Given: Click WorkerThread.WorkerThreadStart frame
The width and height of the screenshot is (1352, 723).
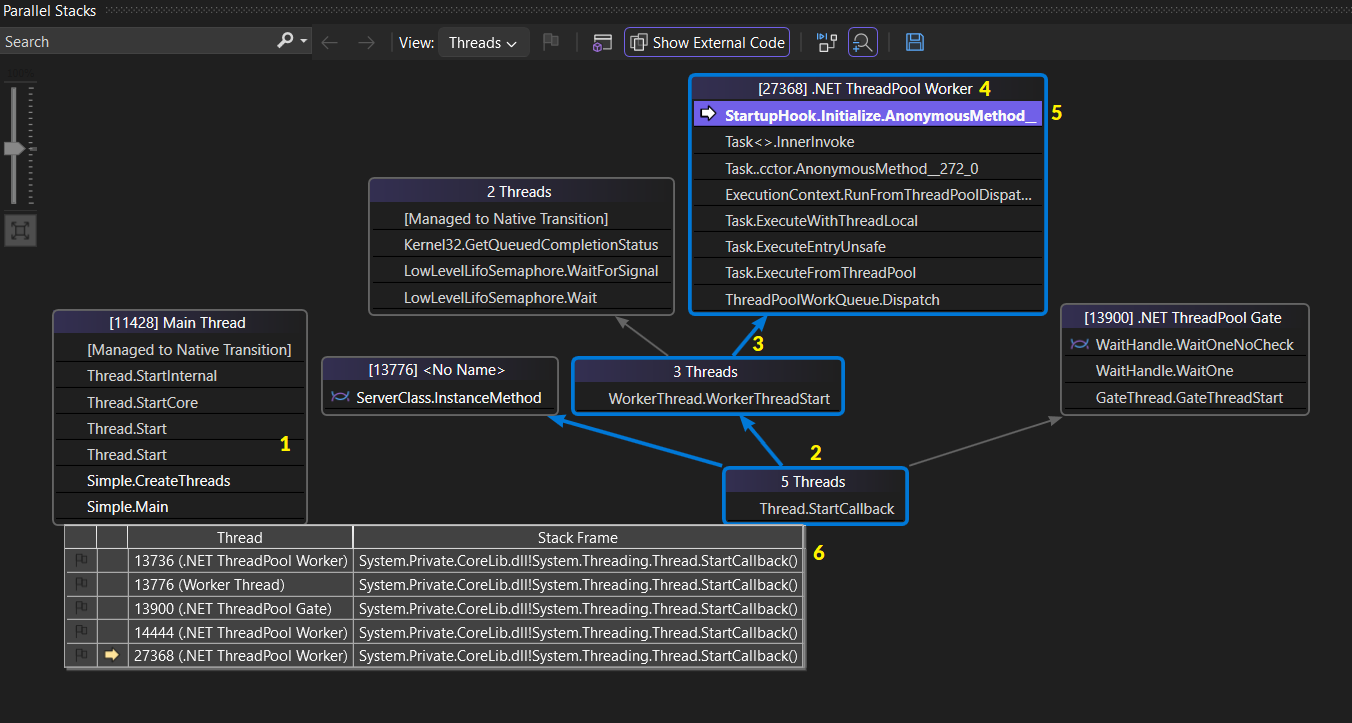Looking at the screenshot, I should [x=720, y=399].
